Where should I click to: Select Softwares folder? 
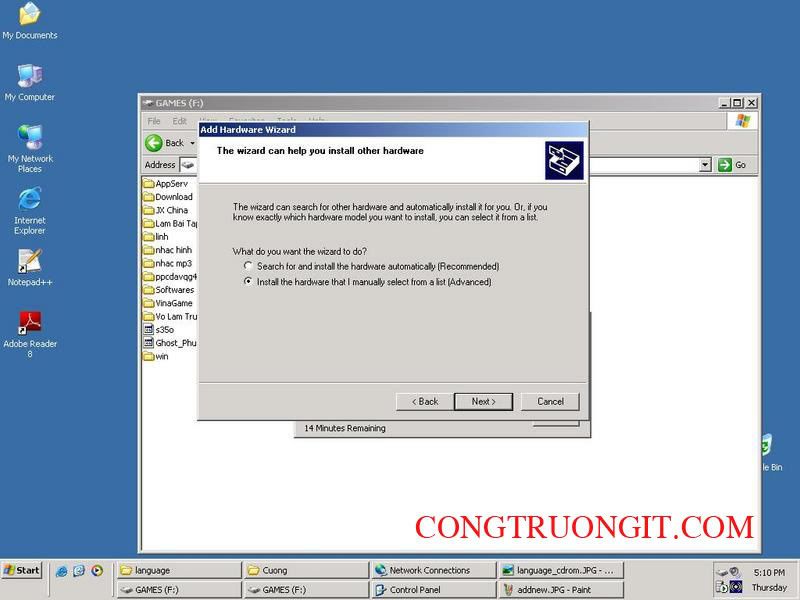[169, 290]
